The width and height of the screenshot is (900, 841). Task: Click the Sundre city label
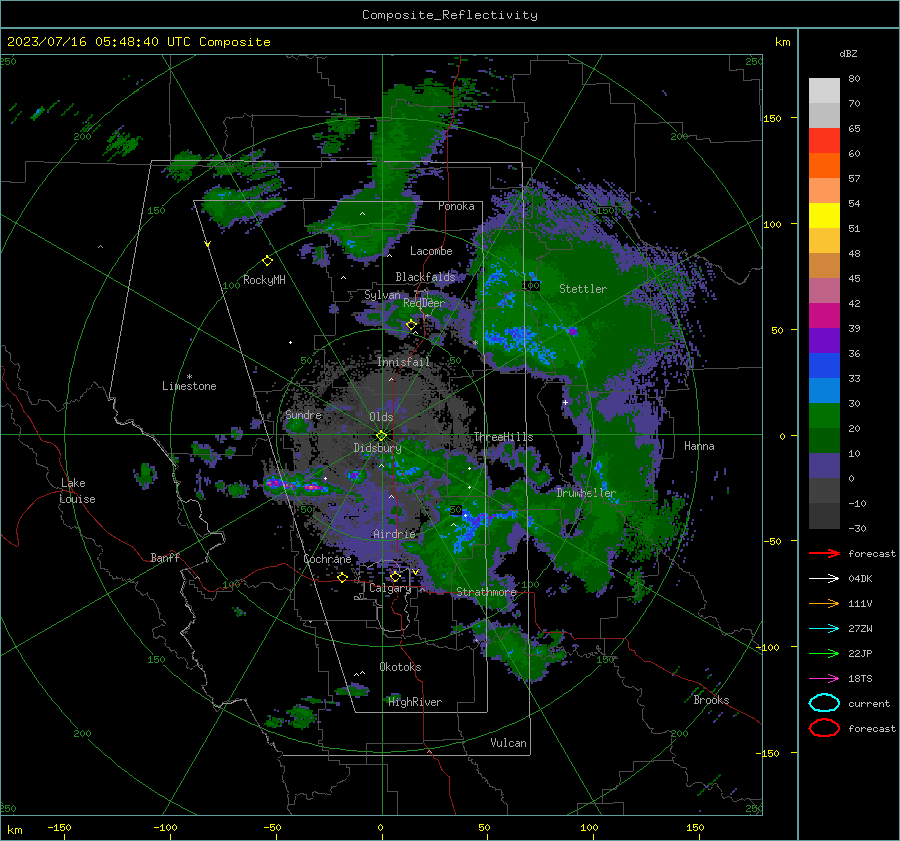click(x=303, y=414)
